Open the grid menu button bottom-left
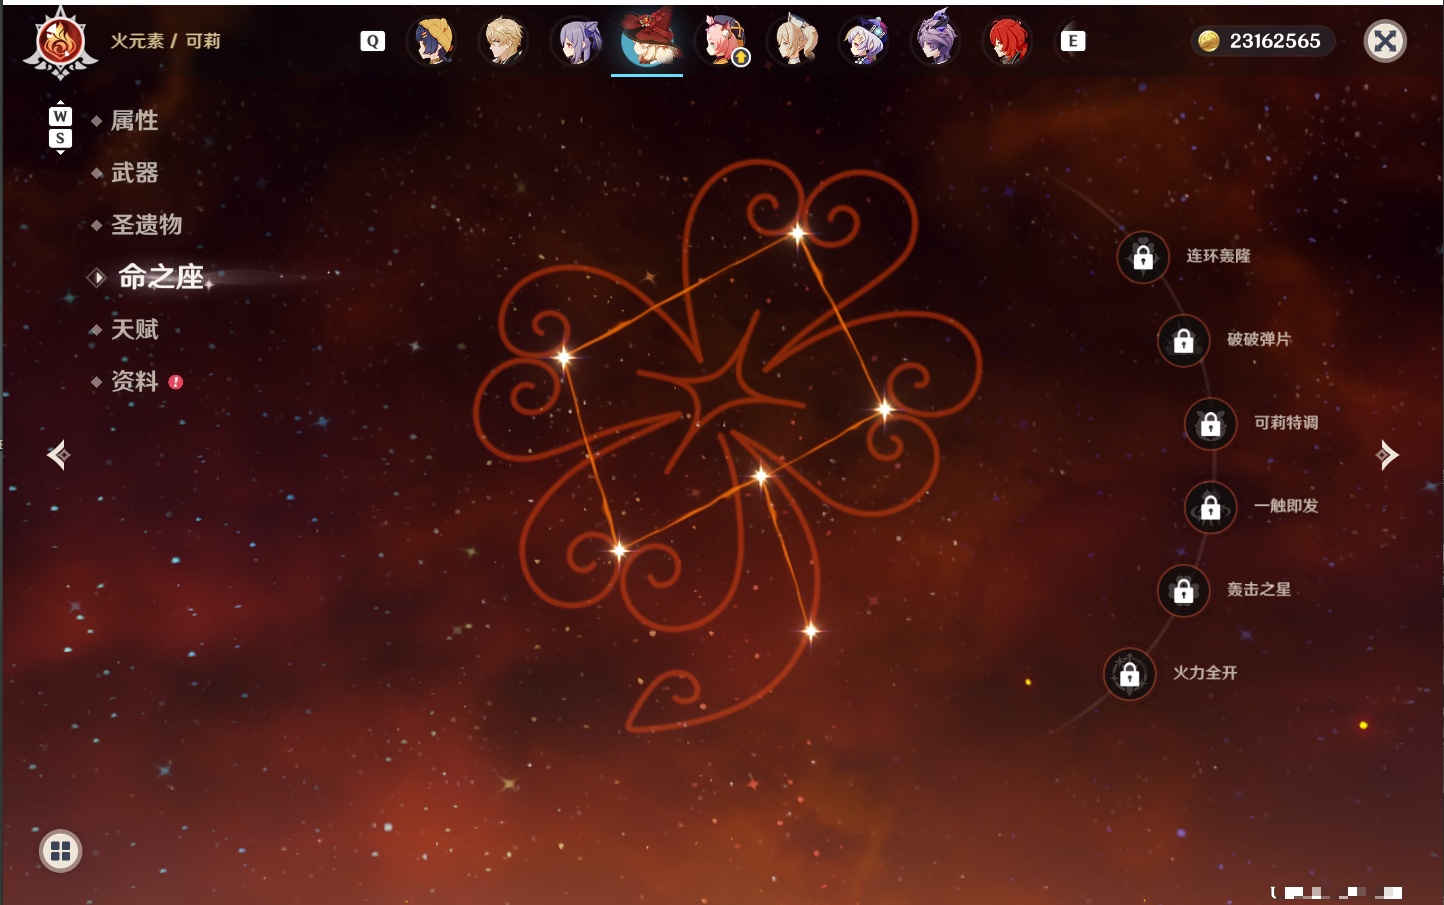Screen dimensions: 1444x905 (60, 851)
